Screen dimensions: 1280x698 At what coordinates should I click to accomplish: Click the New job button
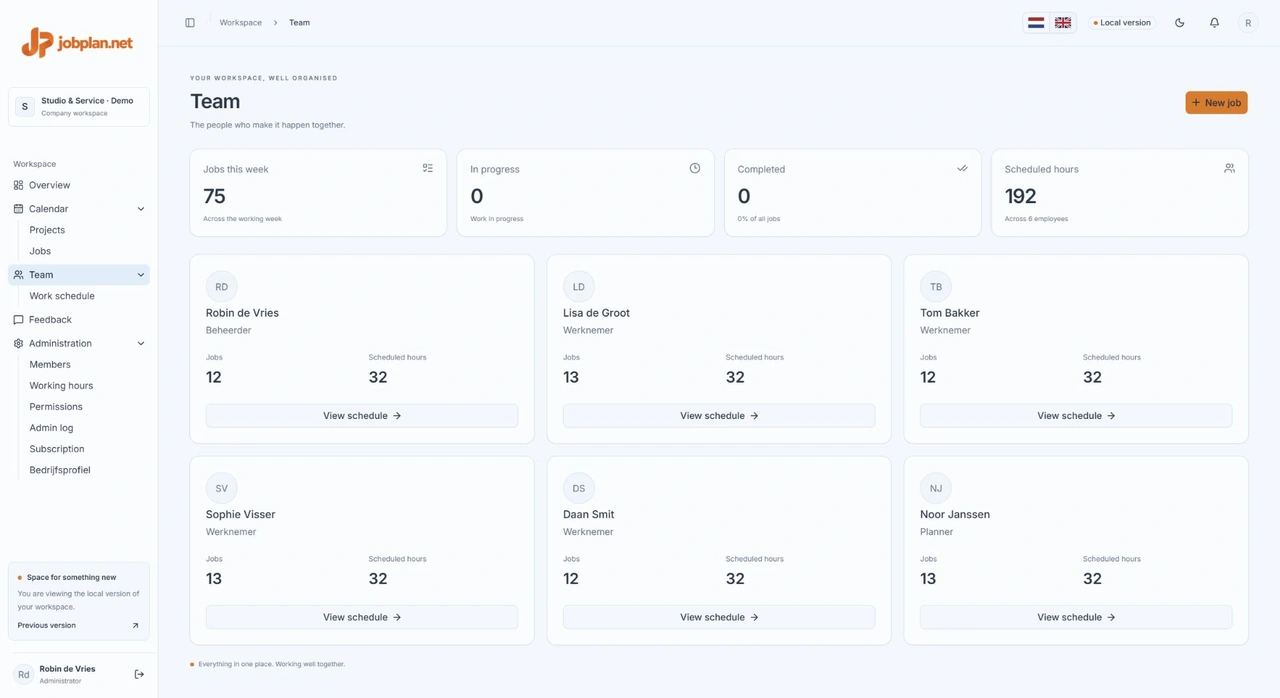pos(1216,103)
